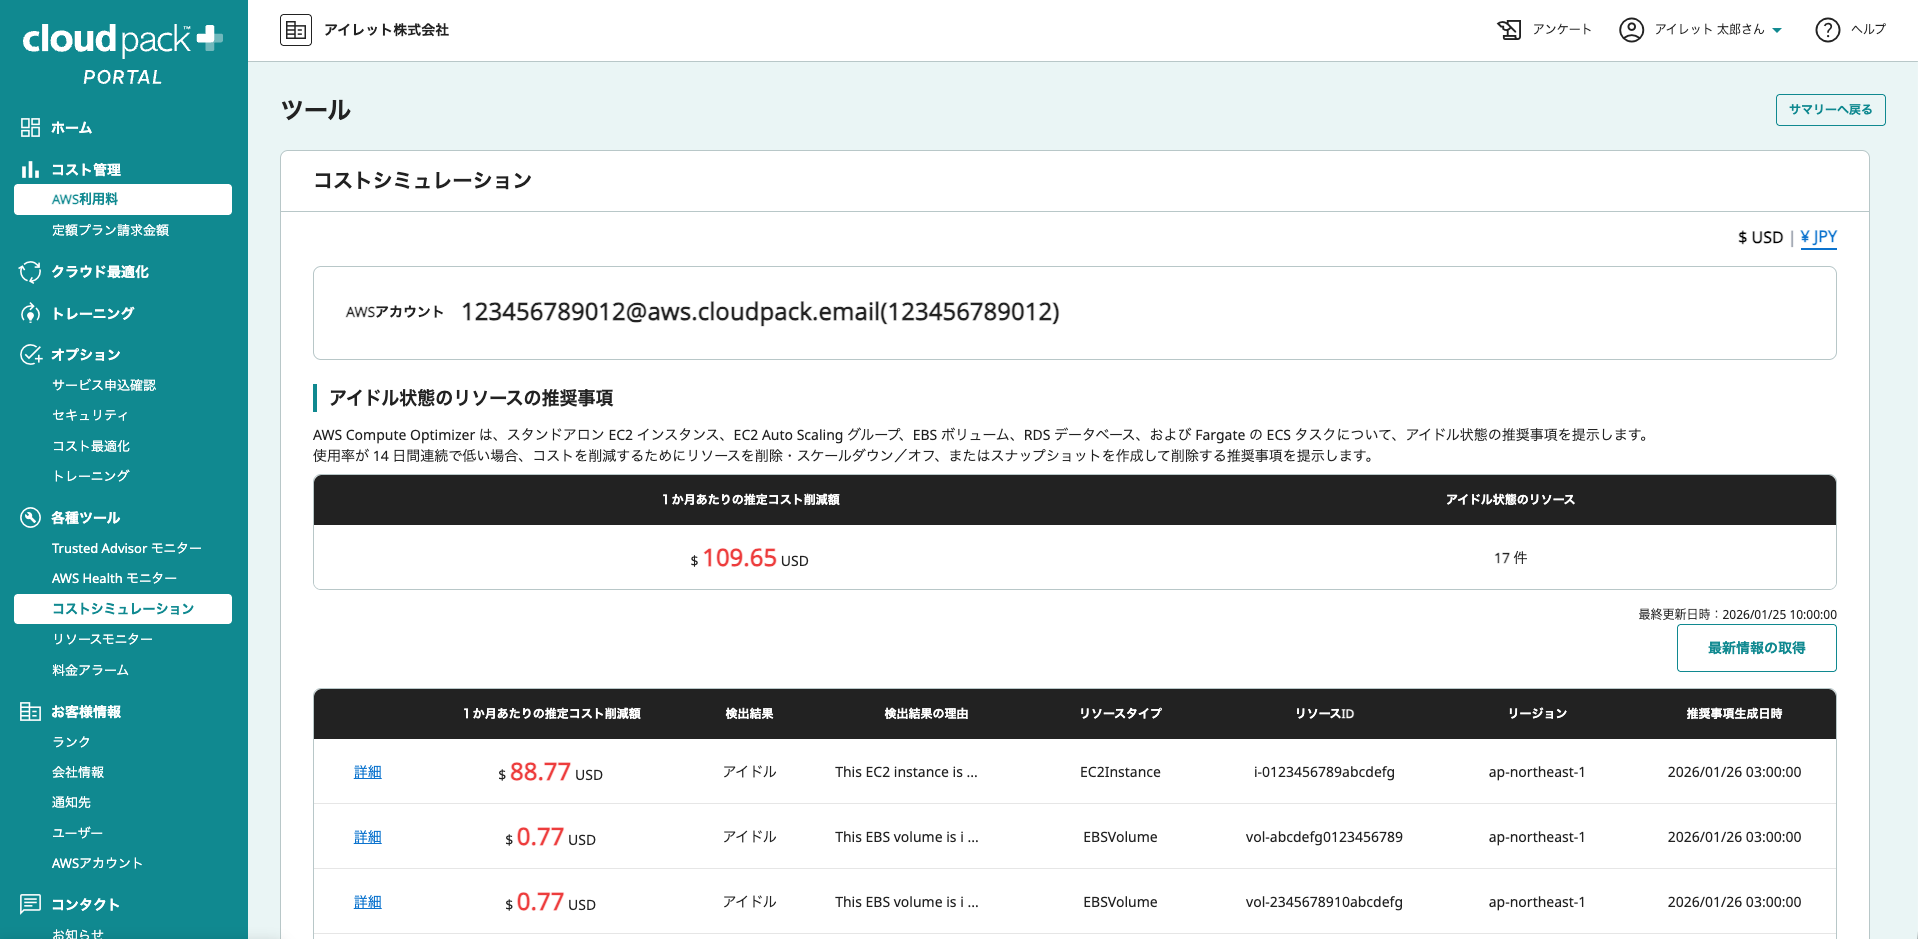Click the cloudpack PORTAL logo
The height and width of the screenshot is (939, 1918).
122,54
